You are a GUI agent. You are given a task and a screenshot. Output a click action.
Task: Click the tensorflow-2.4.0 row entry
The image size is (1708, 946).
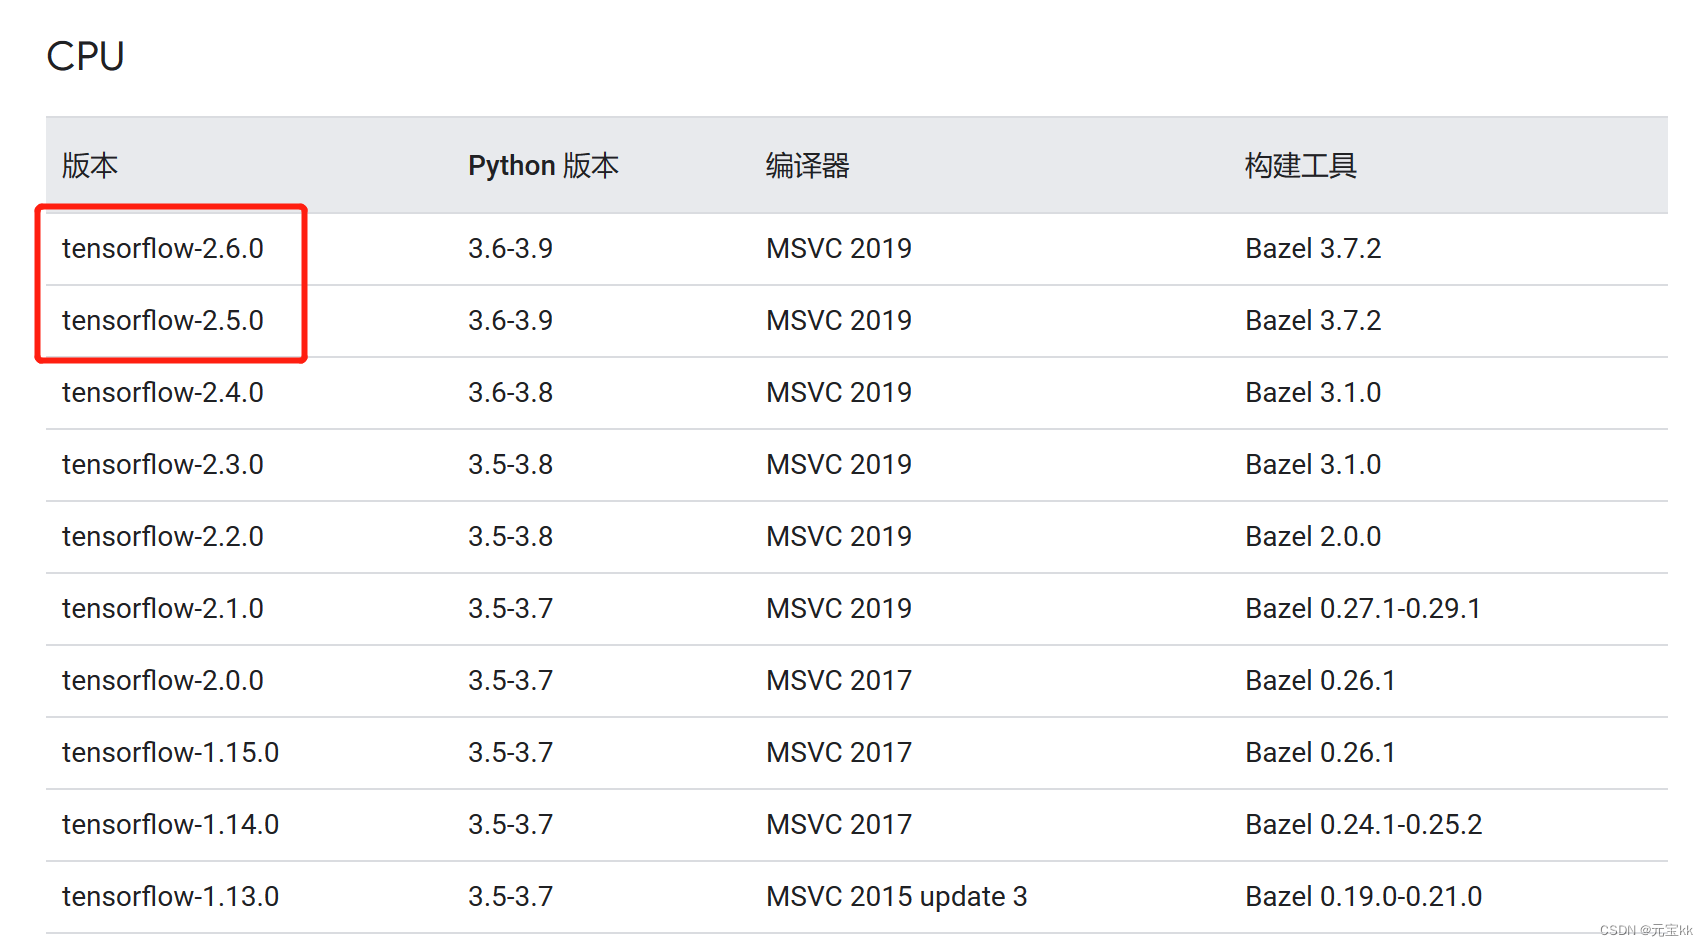point(163,392)
